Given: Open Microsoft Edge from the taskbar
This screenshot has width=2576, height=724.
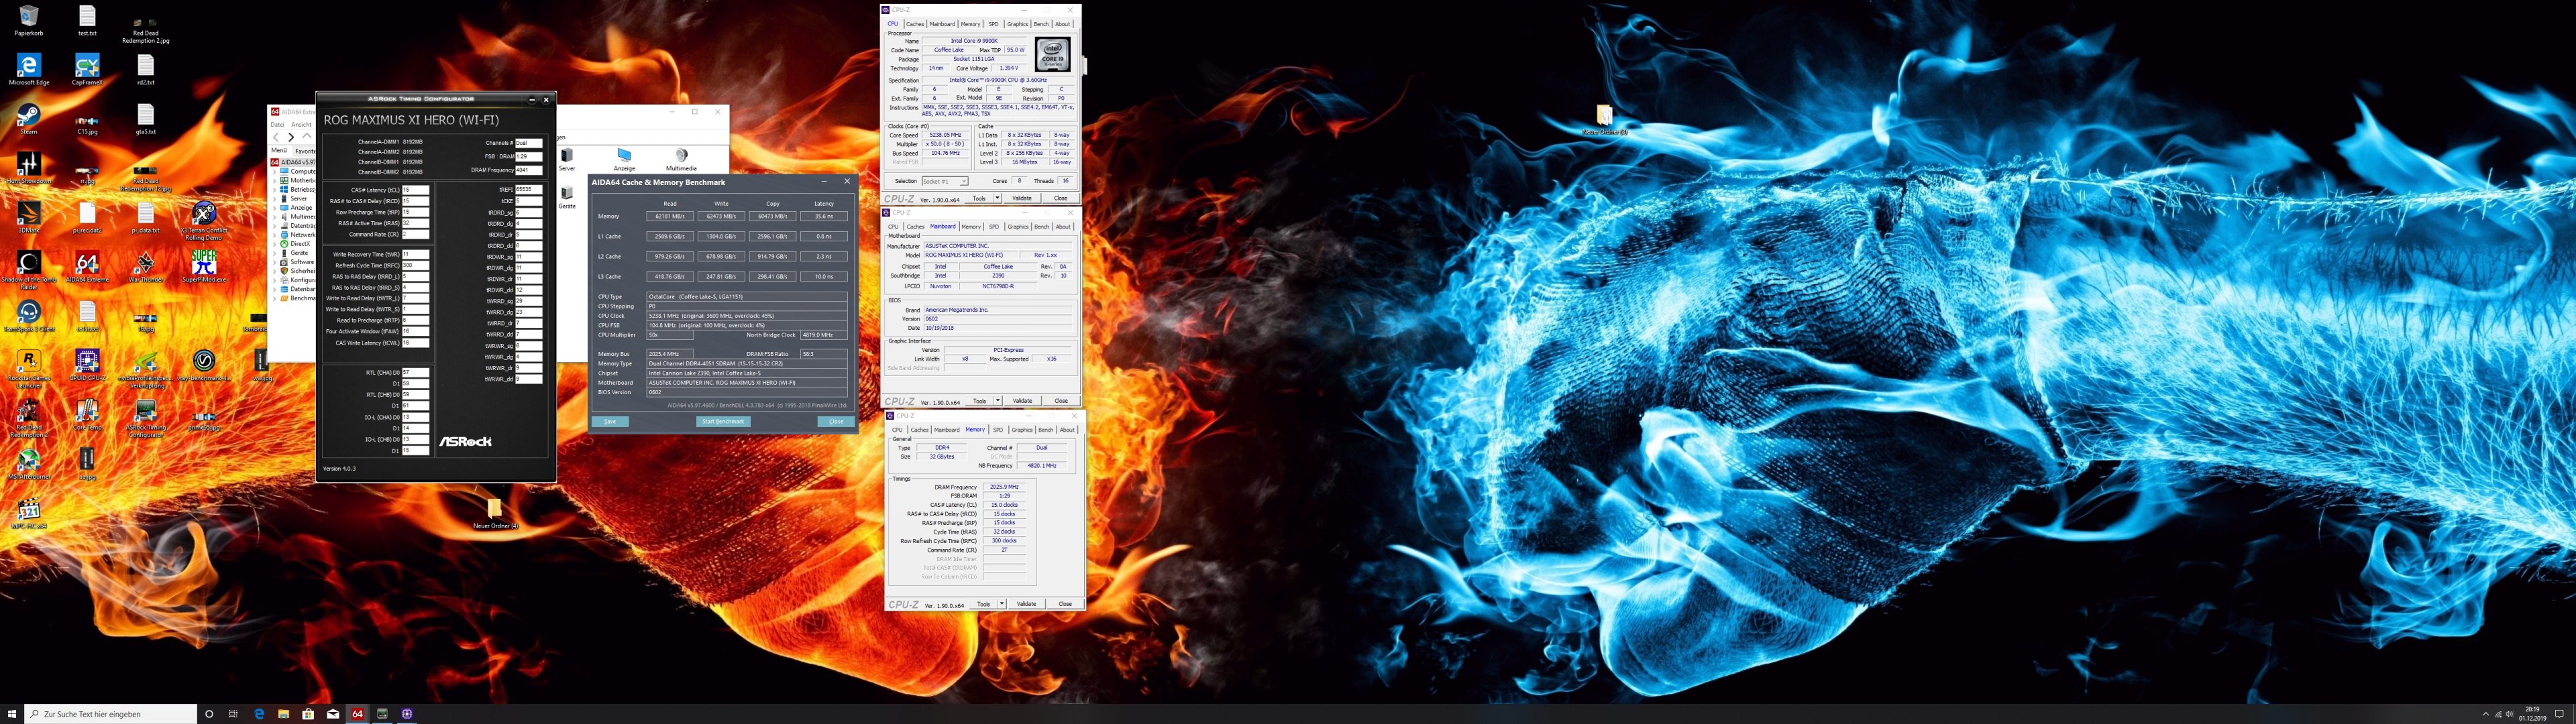Looking at the screenshot, I should coord(259,714).
